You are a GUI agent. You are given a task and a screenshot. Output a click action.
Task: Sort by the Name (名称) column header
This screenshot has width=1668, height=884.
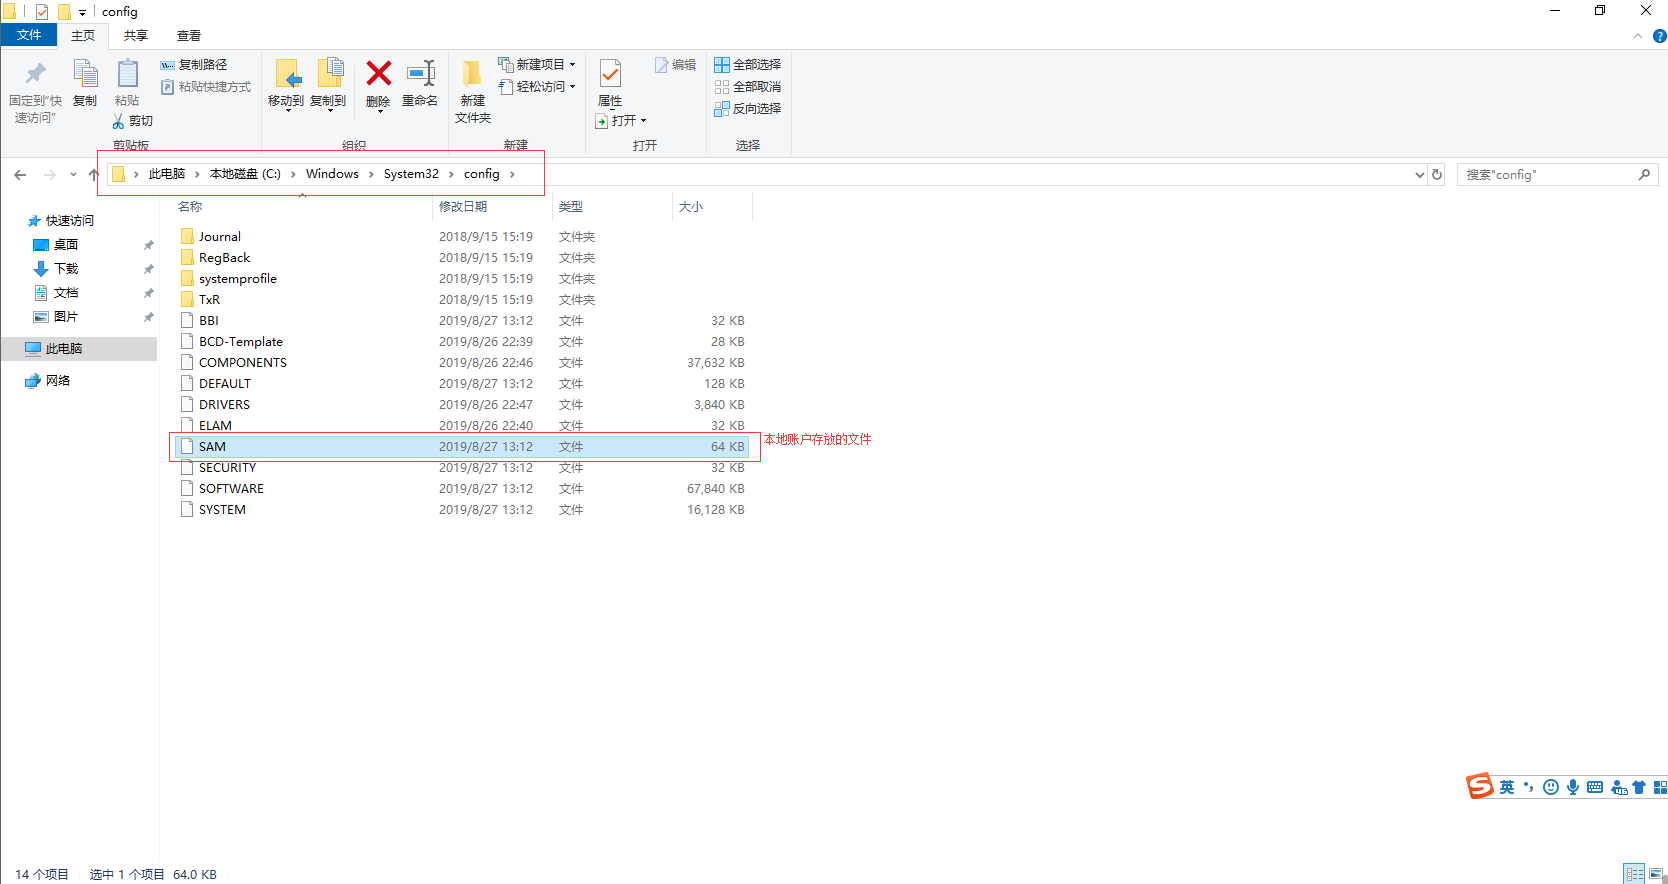(190, 207)
